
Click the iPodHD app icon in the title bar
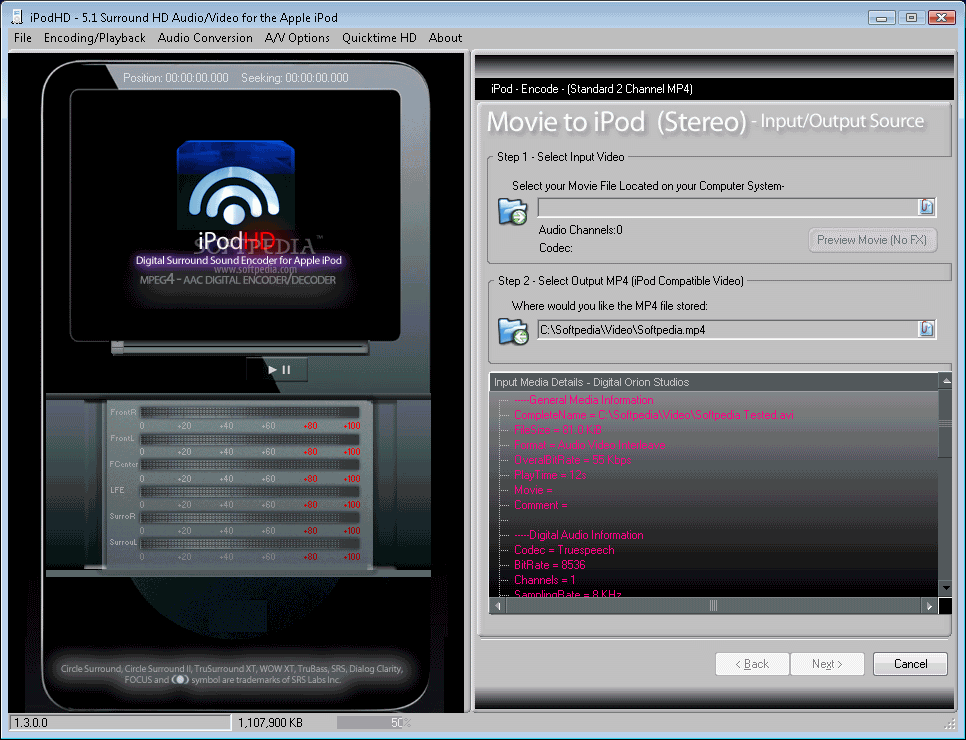[17, 17]
